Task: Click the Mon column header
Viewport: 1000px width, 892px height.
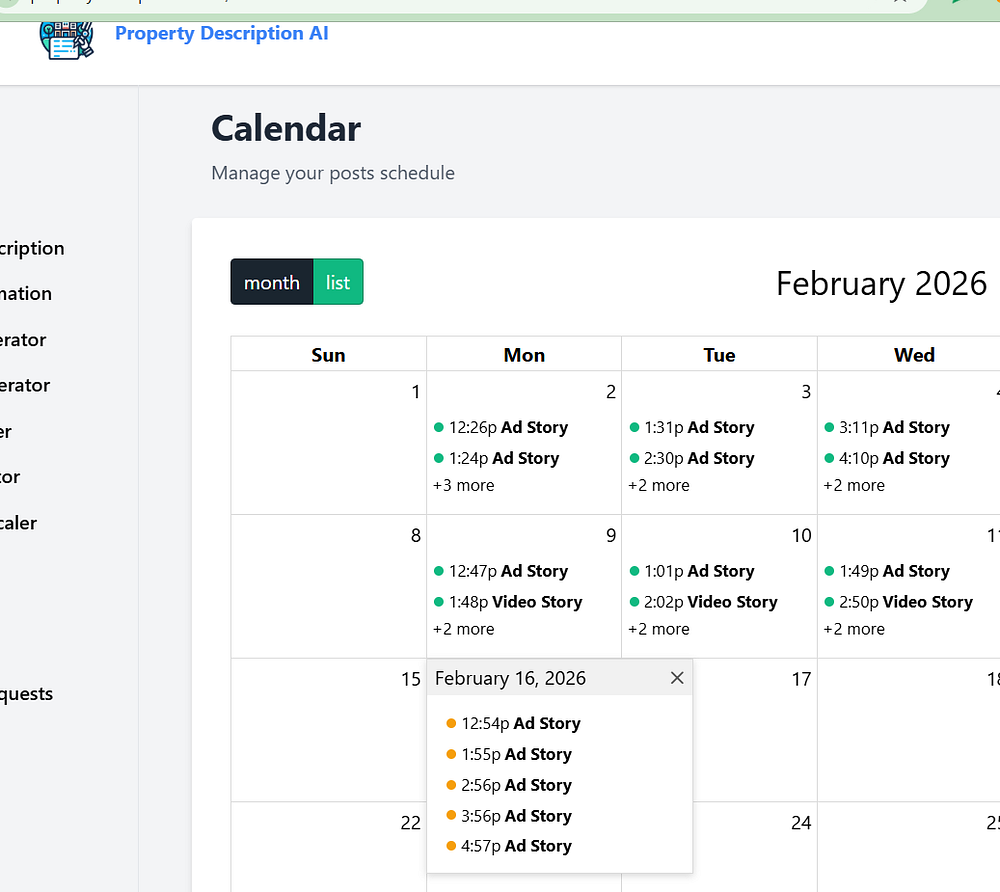Action: (524, 355)
